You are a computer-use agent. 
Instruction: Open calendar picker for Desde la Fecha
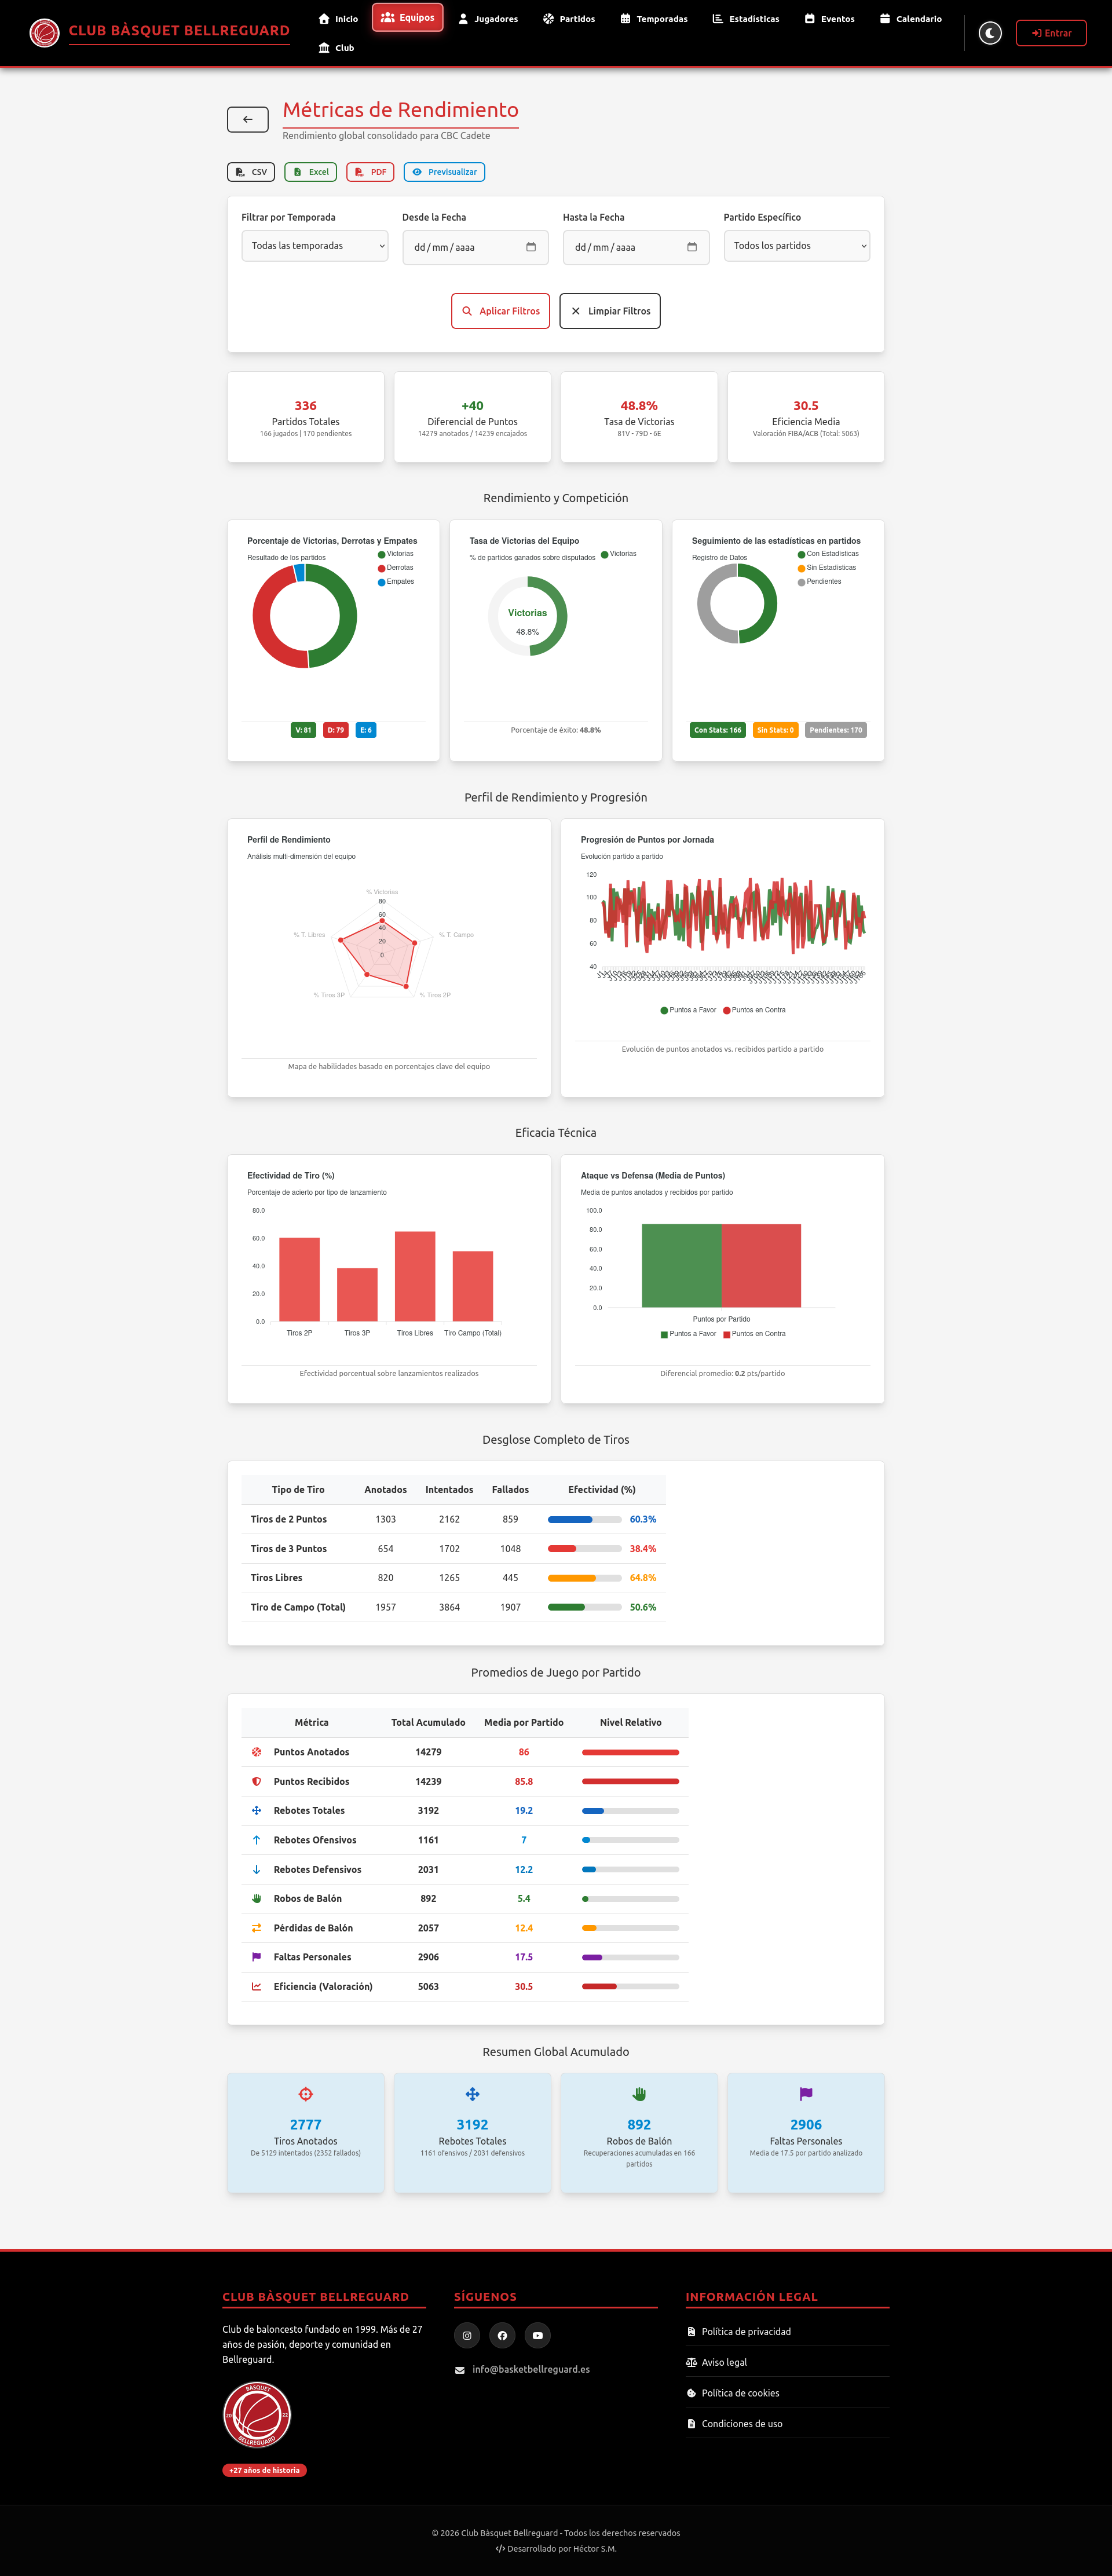coord(531,247)
